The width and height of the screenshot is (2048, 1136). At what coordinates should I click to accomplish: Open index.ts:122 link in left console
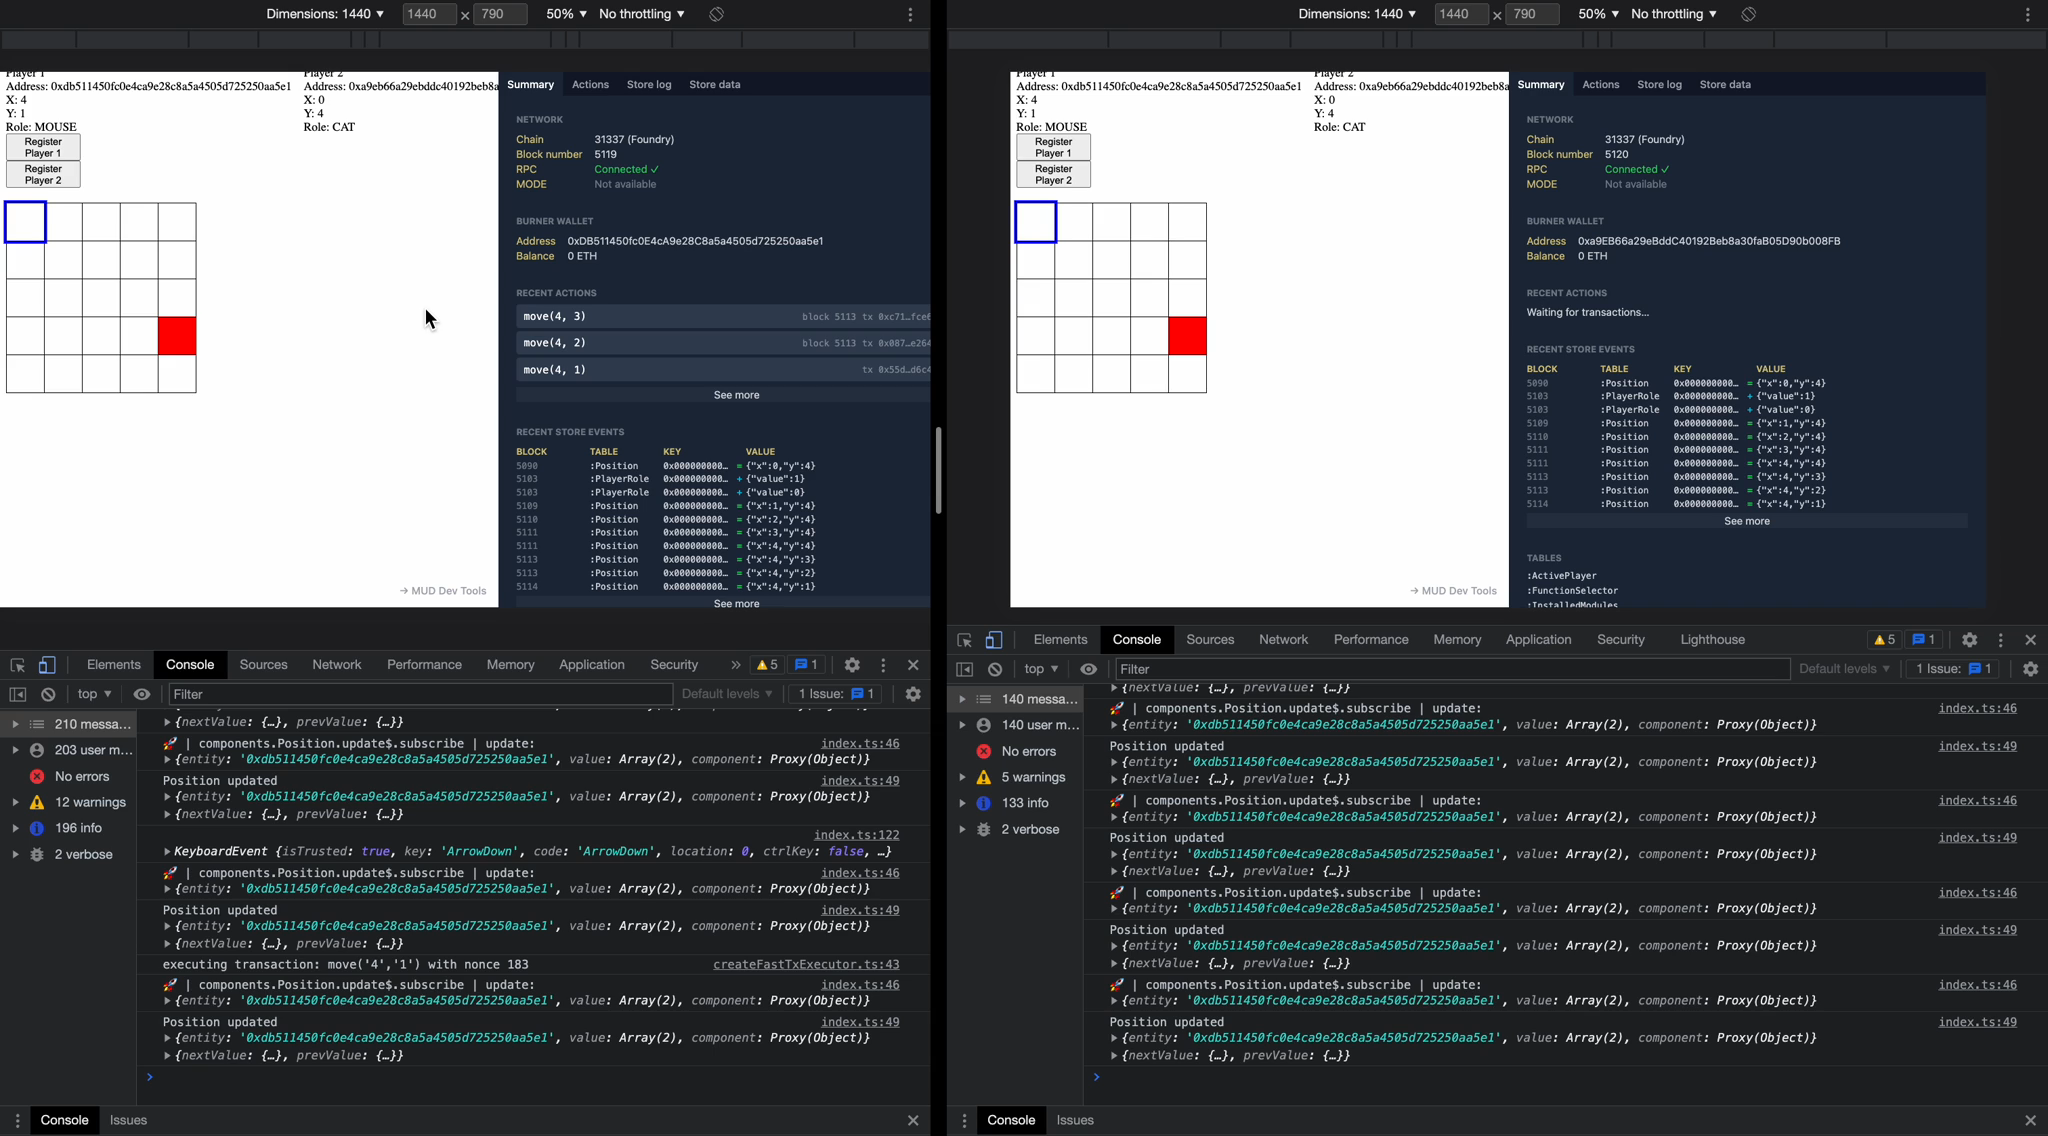(856, 835)
